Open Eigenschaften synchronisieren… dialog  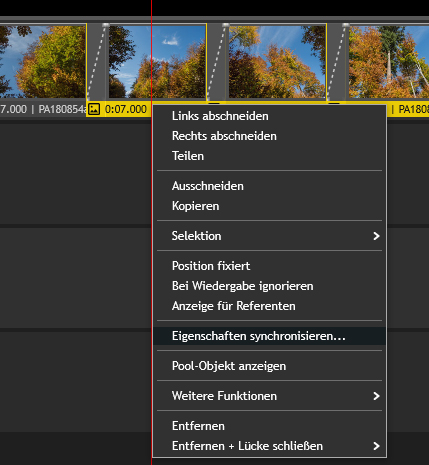click(x=269, y=336)
